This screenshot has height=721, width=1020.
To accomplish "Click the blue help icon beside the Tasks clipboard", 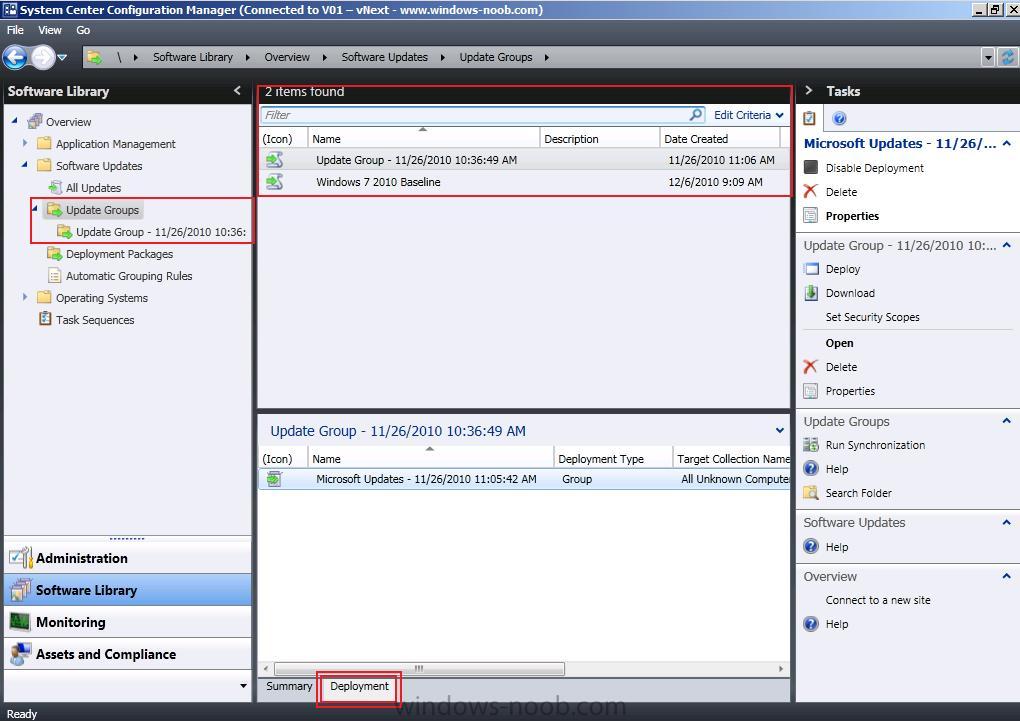I will (839, 118).
